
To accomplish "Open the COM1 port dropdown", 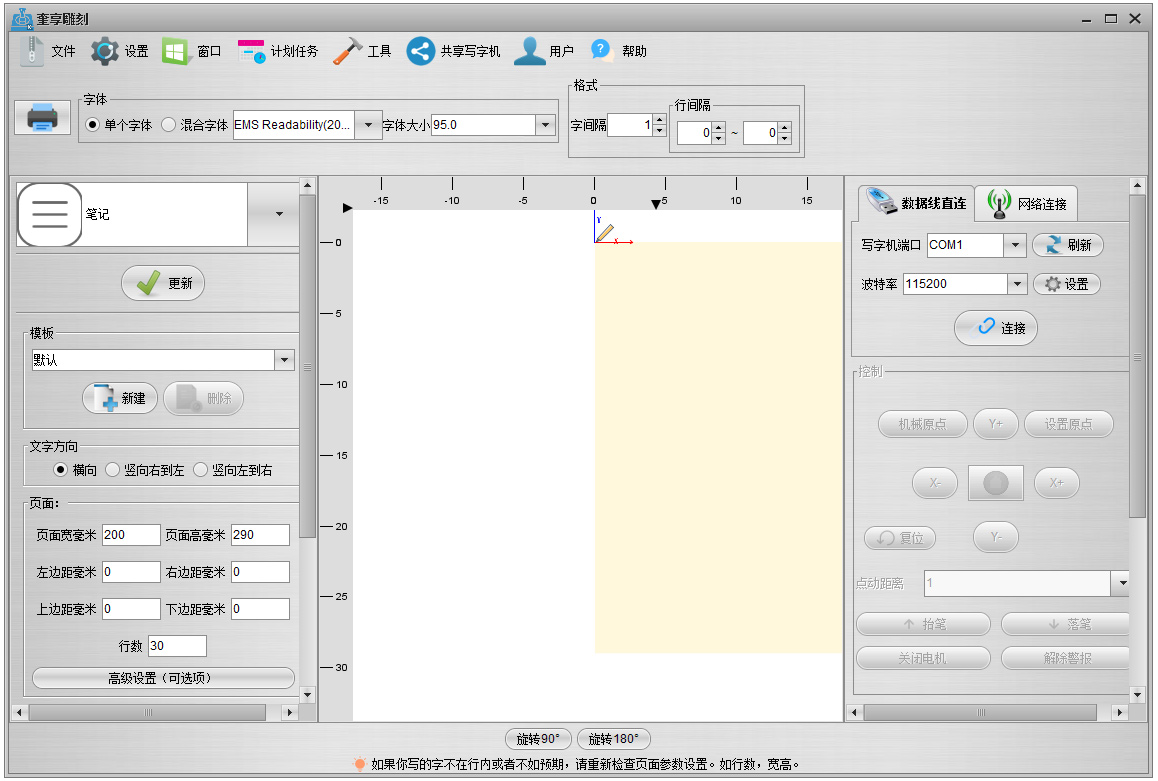I will (x=1015, y=245).
